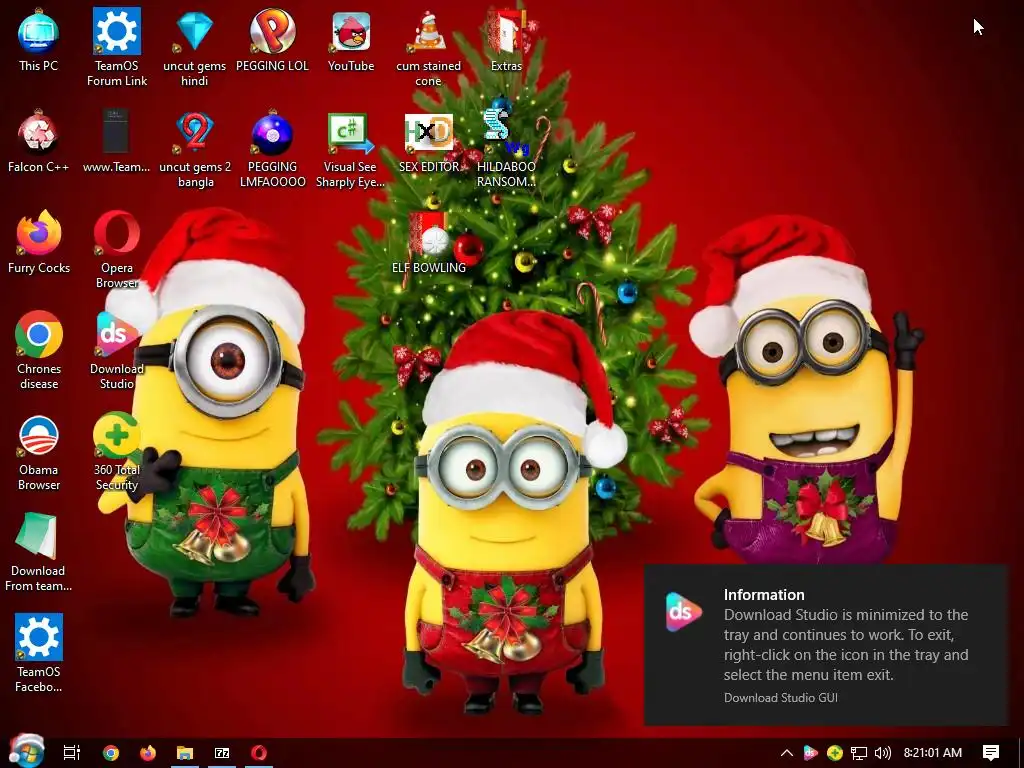Open the This PC desktop icon
Screen dimensions: 1024x768
coord(38,39)
